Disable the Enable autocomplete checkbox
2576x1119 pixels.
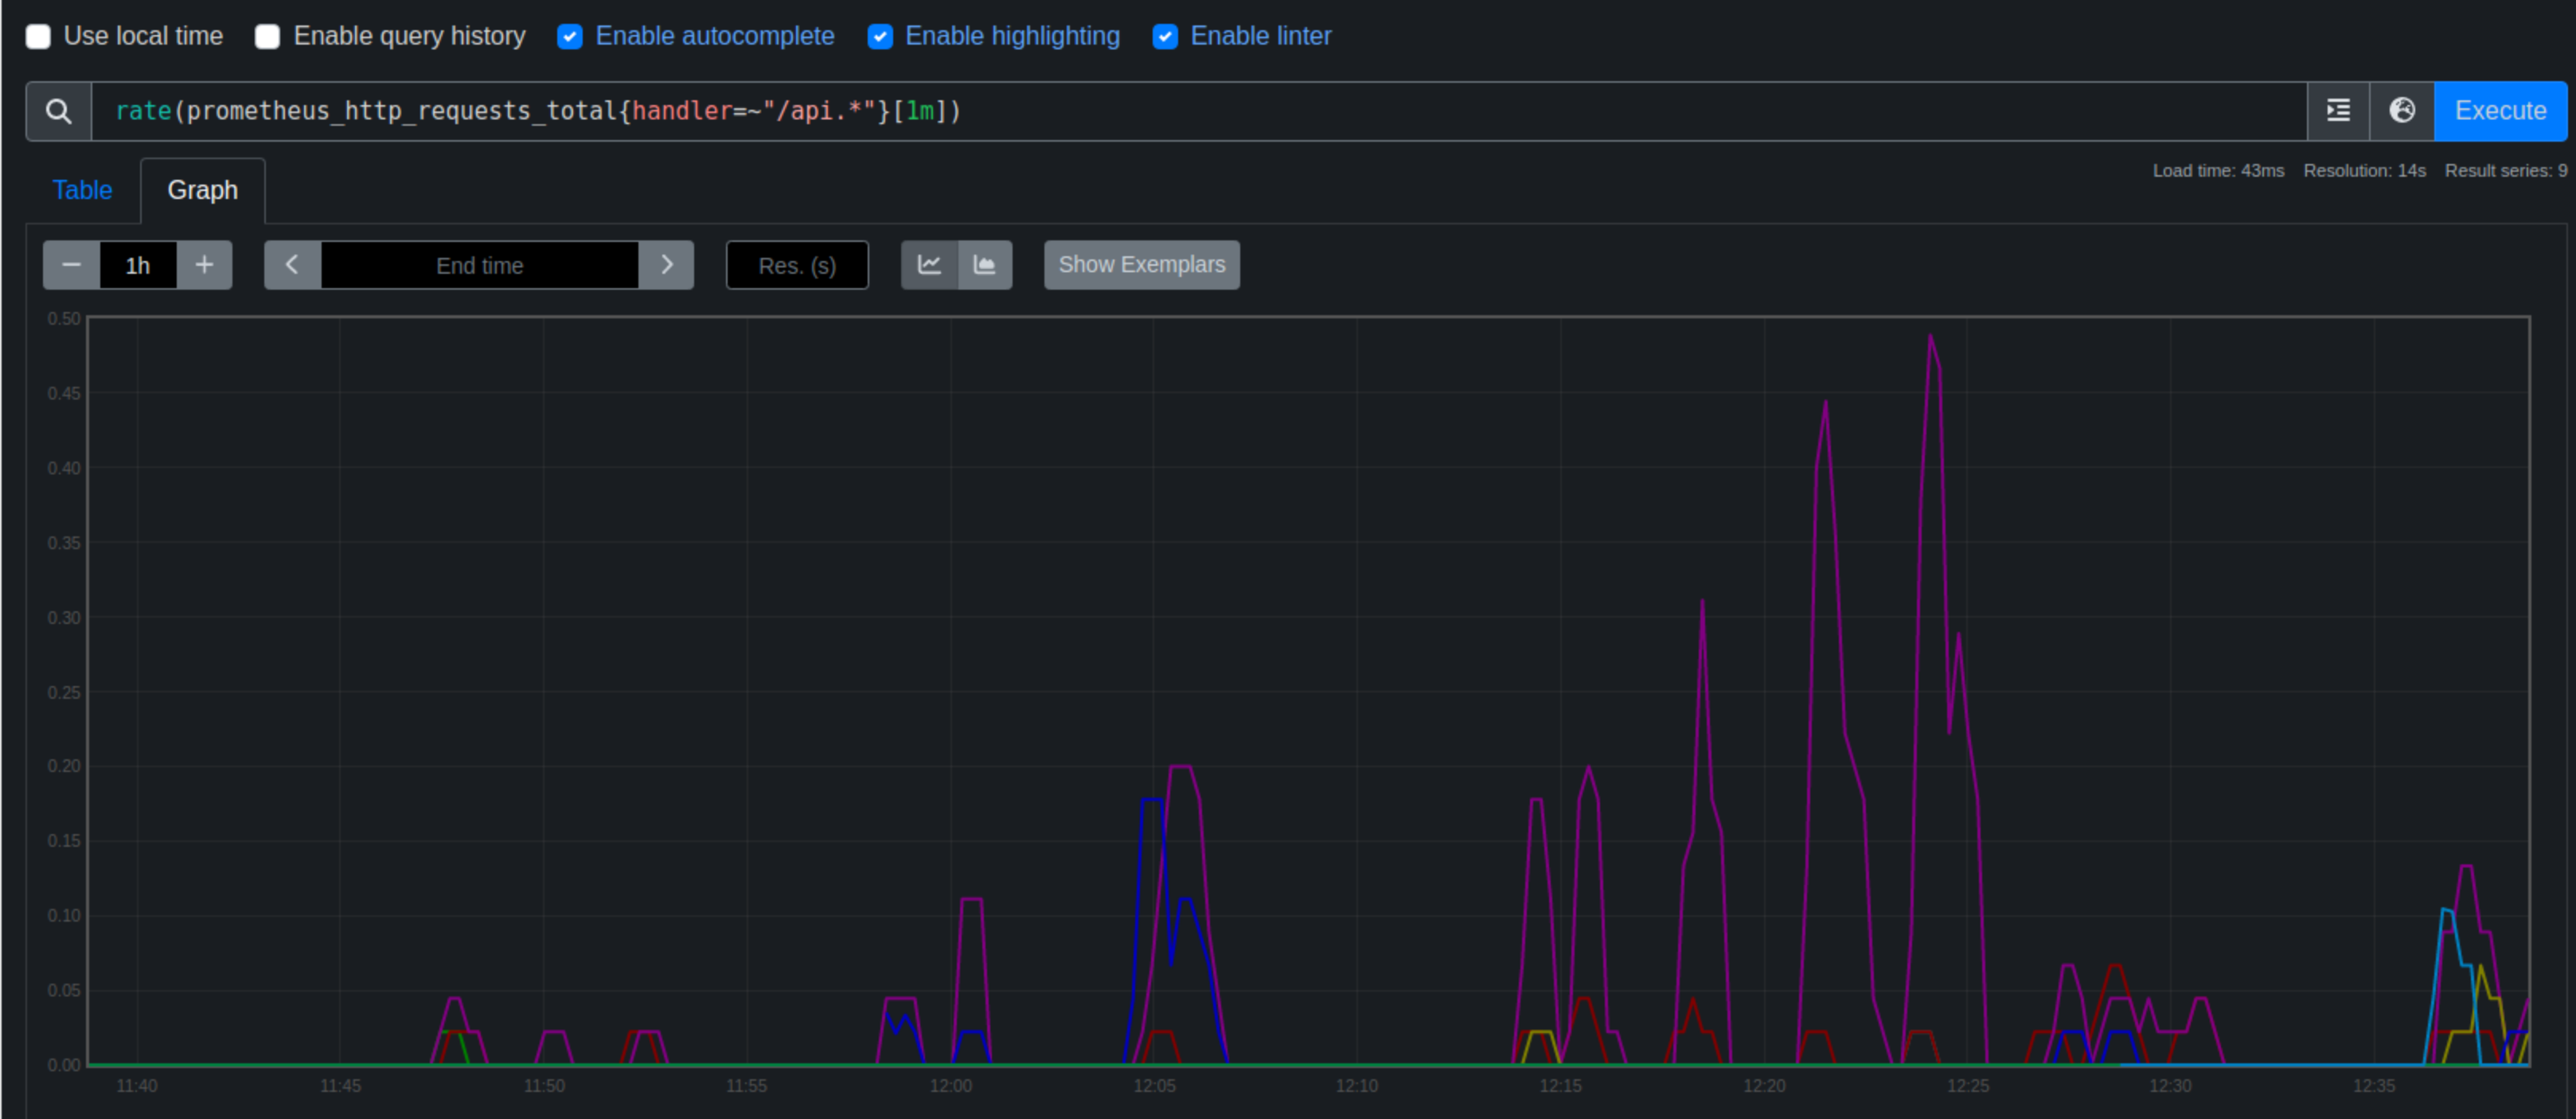(570, 37)
